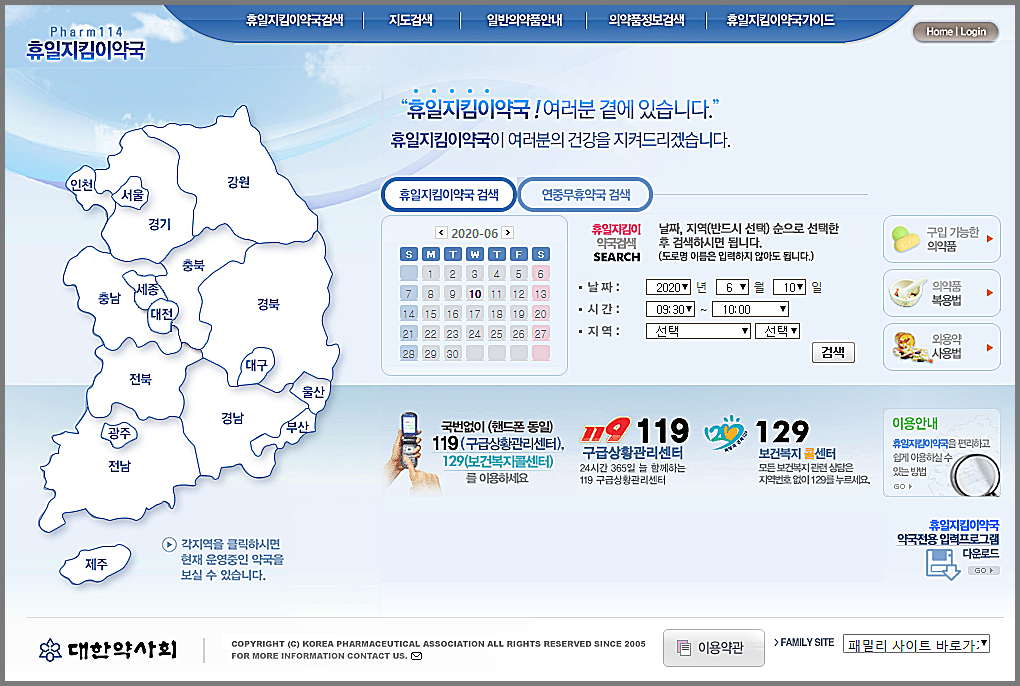Click the 검색 search button
The width and height of the screenshot is (1020, 686).
[833, 352]
